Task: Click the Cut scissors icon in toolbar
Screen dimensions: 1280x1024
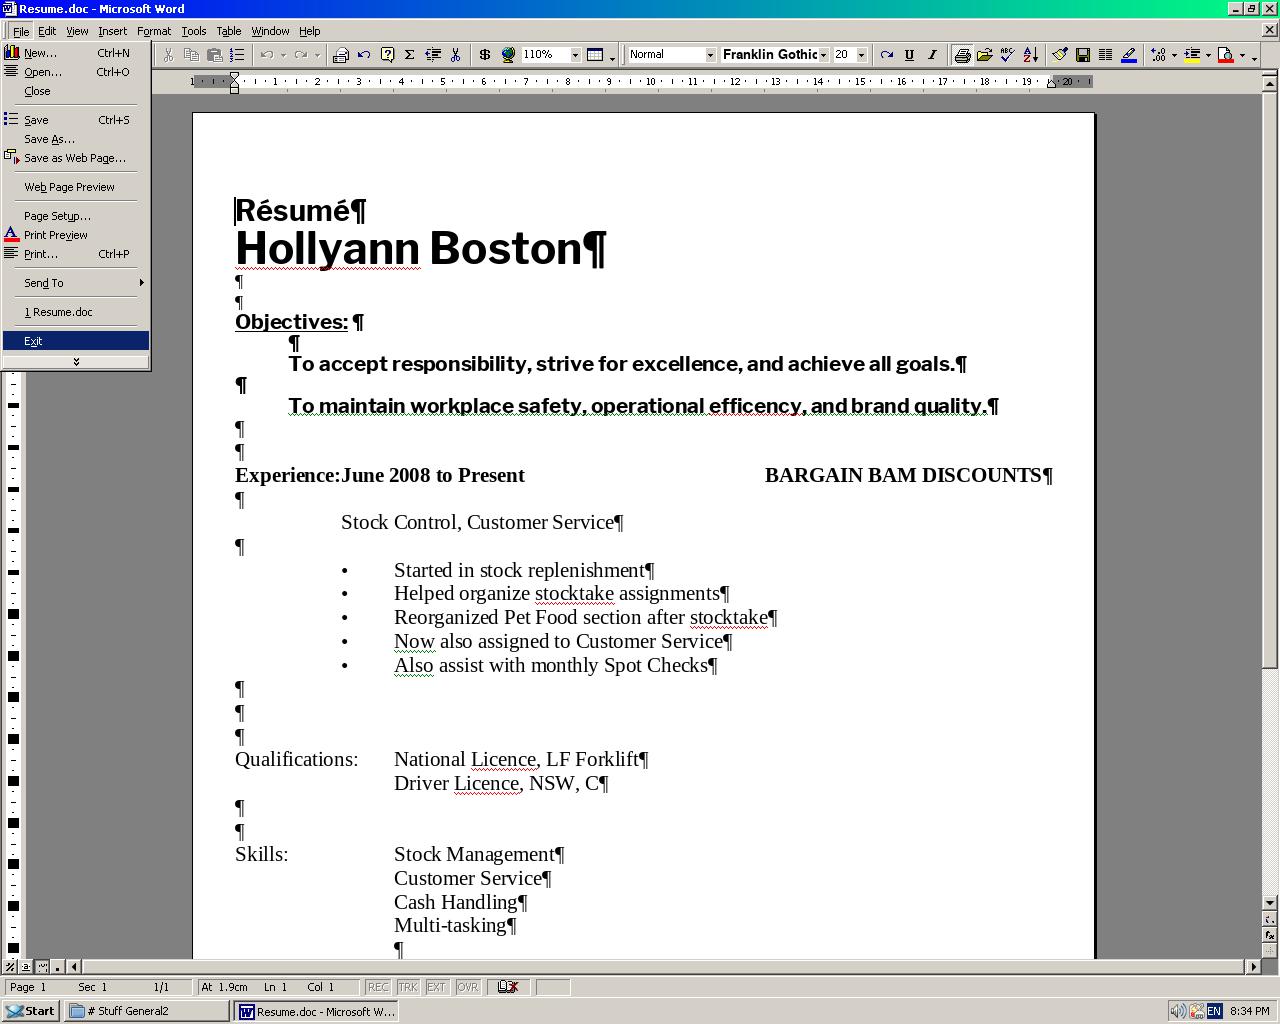Action: (x=168, y=55)
